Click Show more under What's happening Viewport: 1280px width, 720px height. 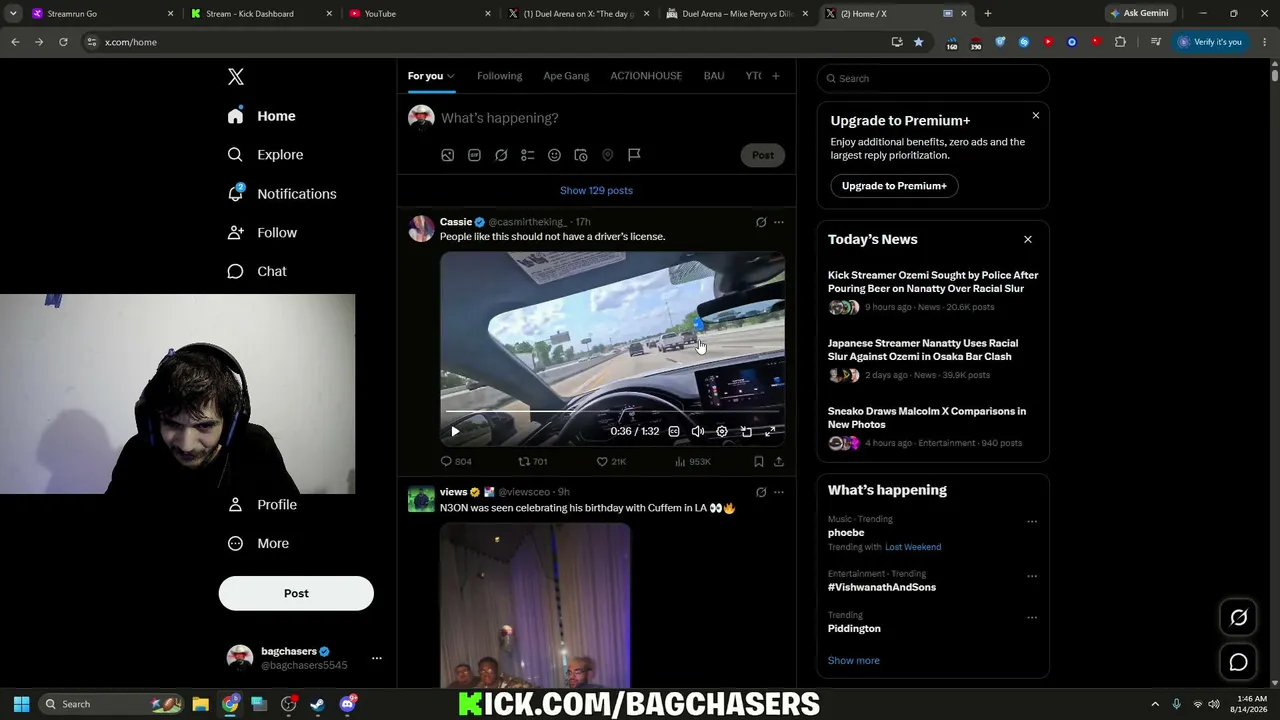click(x=854, y=660)
